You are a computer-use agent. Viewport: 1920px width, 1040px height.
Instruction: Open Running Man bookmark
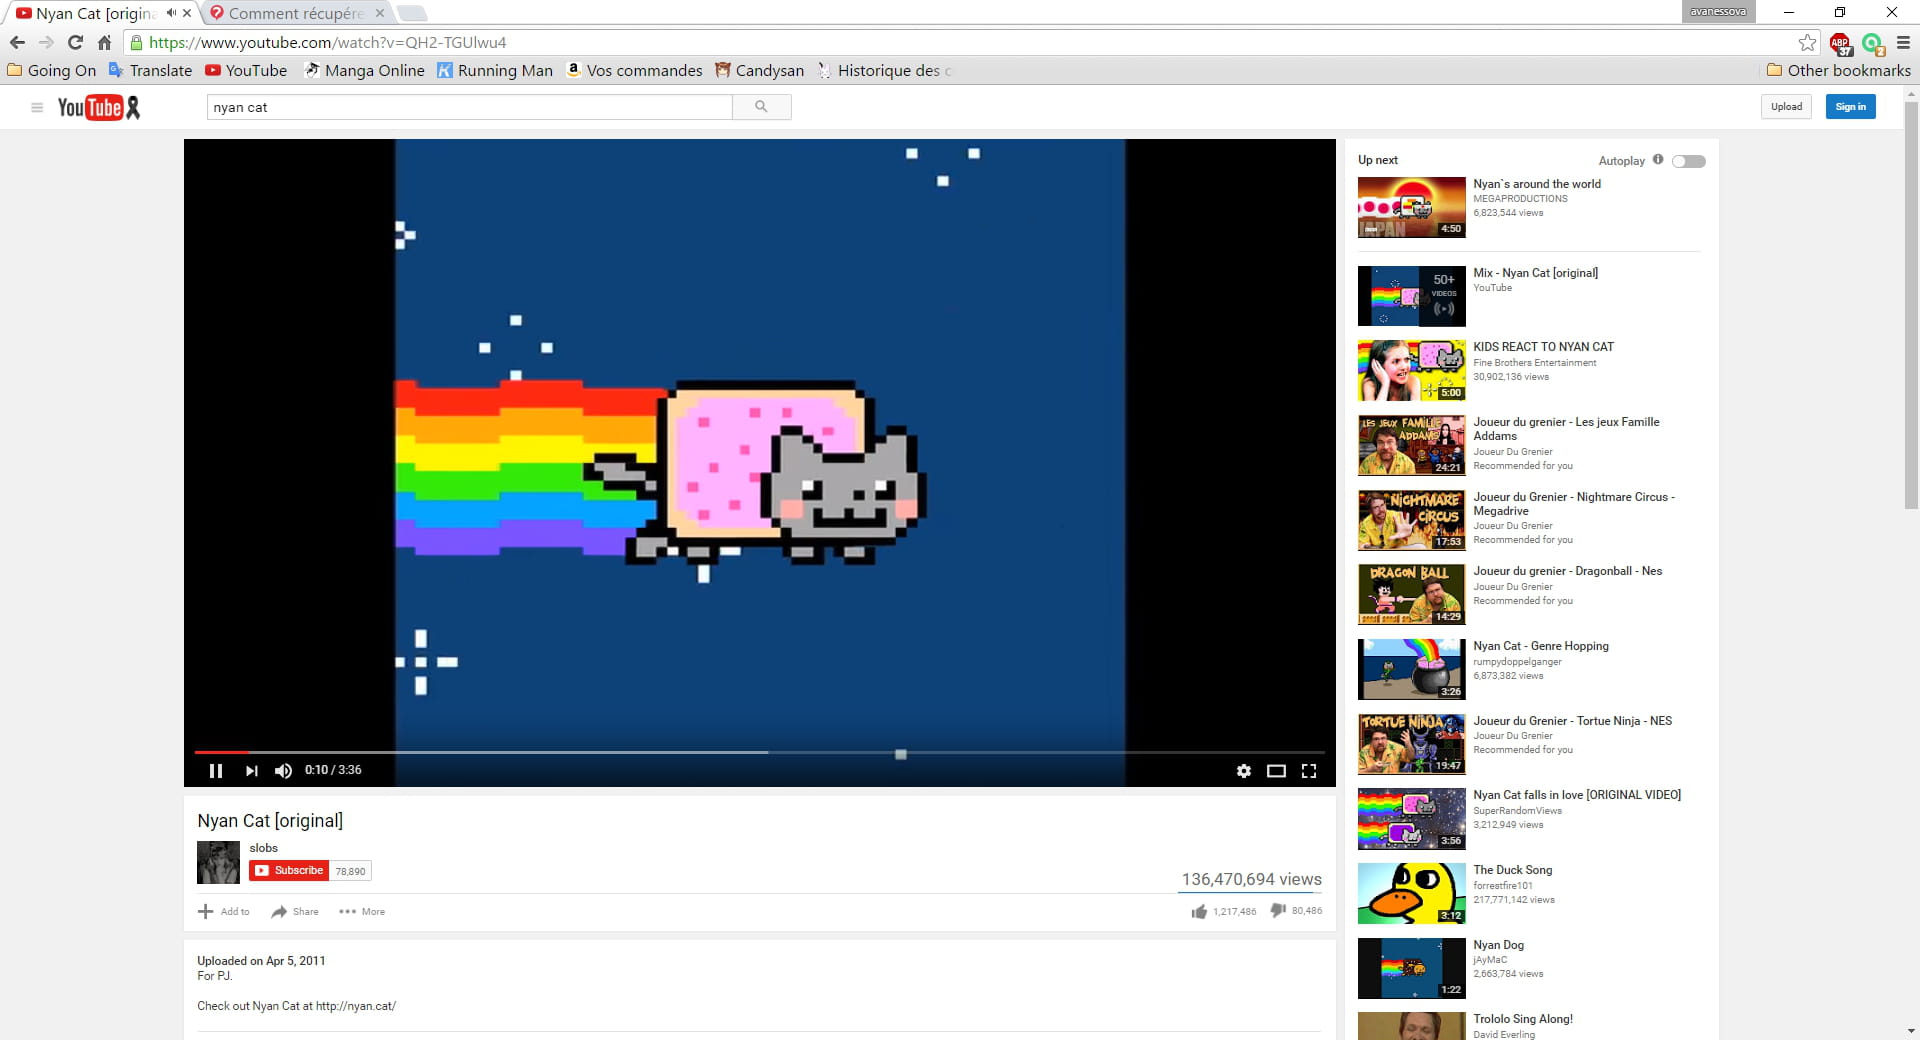coord(495,70)
